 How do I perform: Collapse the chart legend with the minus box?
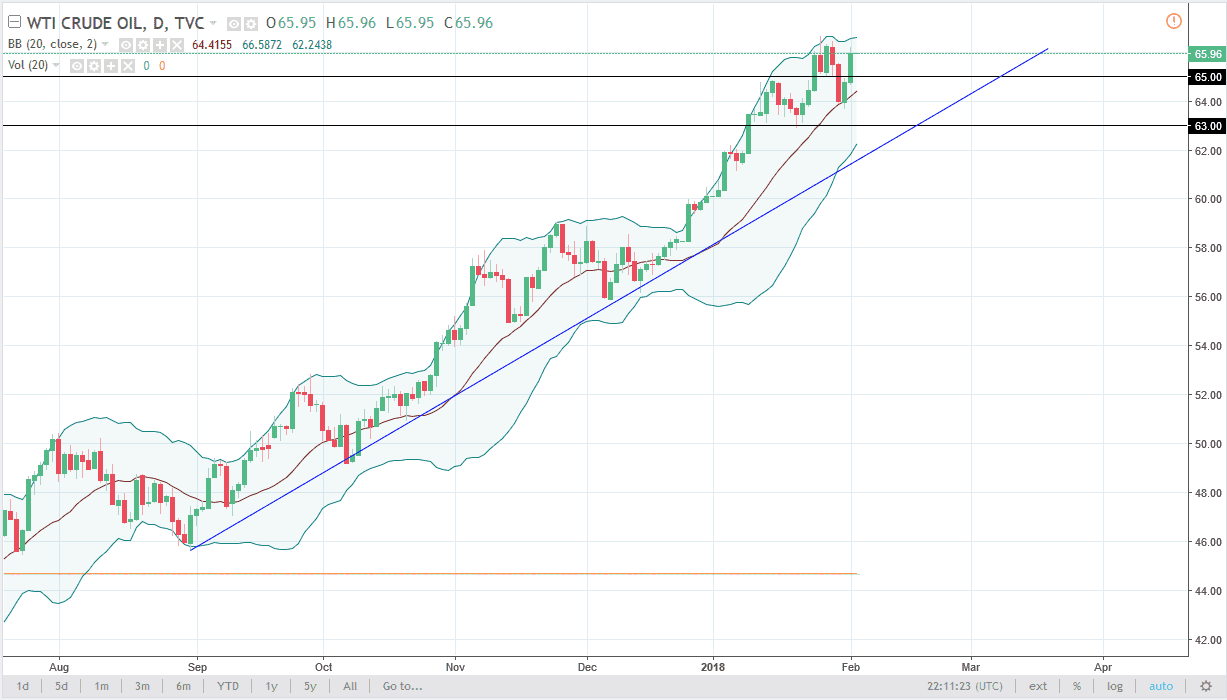click(x=14, y=22)
